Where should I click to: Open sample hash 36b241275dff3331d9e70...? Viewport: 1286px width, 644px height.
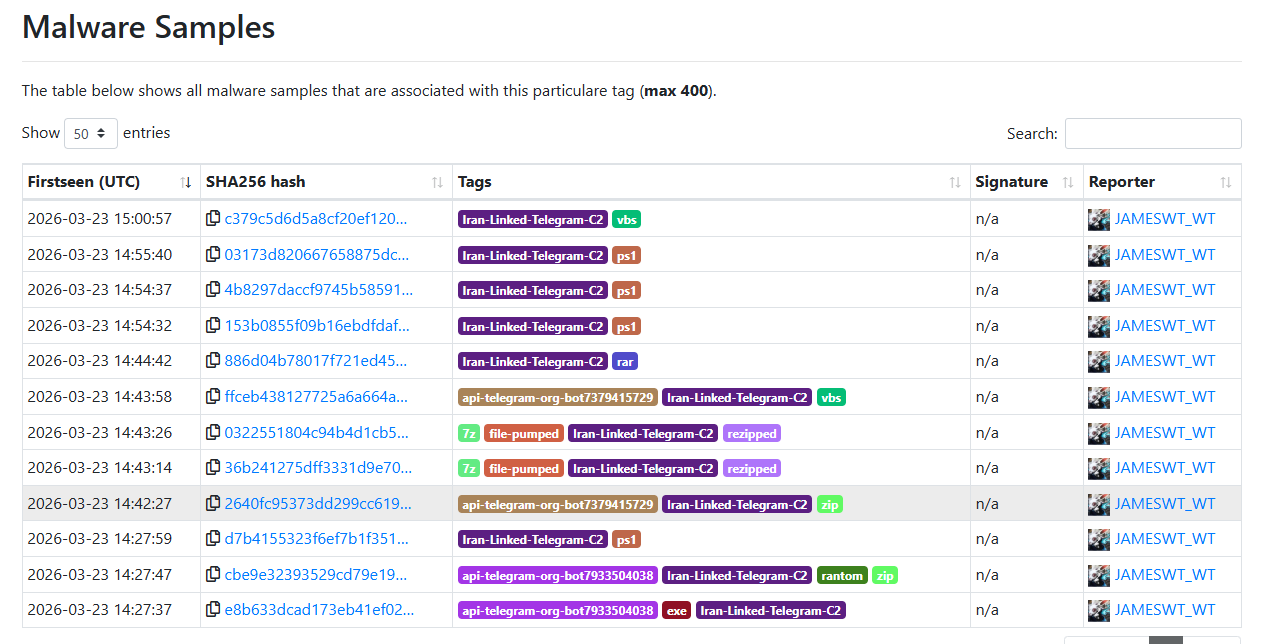click(x=318, y=468)
